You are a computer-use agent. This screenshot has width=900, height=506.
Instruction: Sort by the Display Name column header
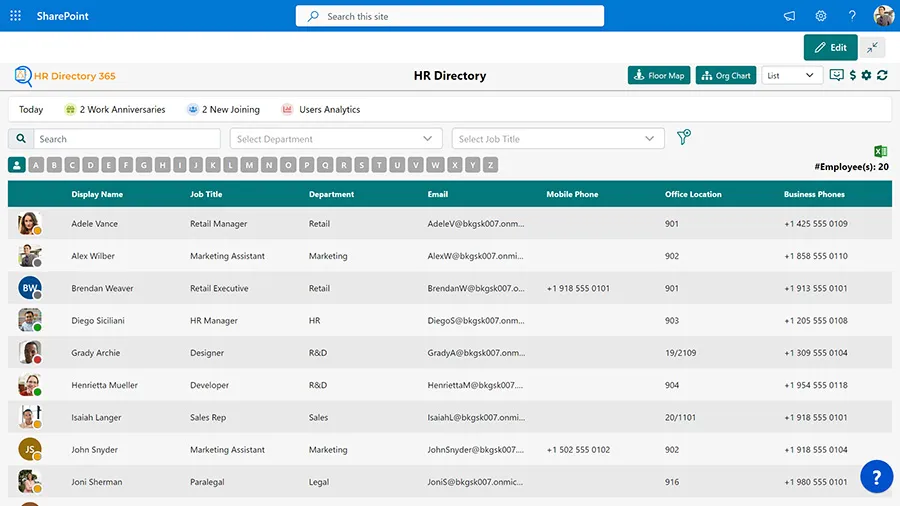pyautogui.click(x=97, y=194)
